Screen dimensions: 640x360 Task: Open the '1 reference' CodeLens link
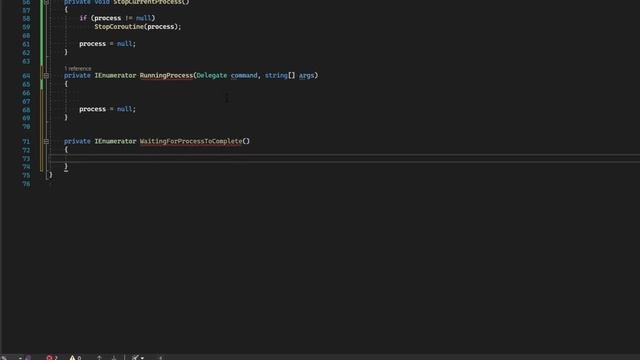click(x=78, y=69)
